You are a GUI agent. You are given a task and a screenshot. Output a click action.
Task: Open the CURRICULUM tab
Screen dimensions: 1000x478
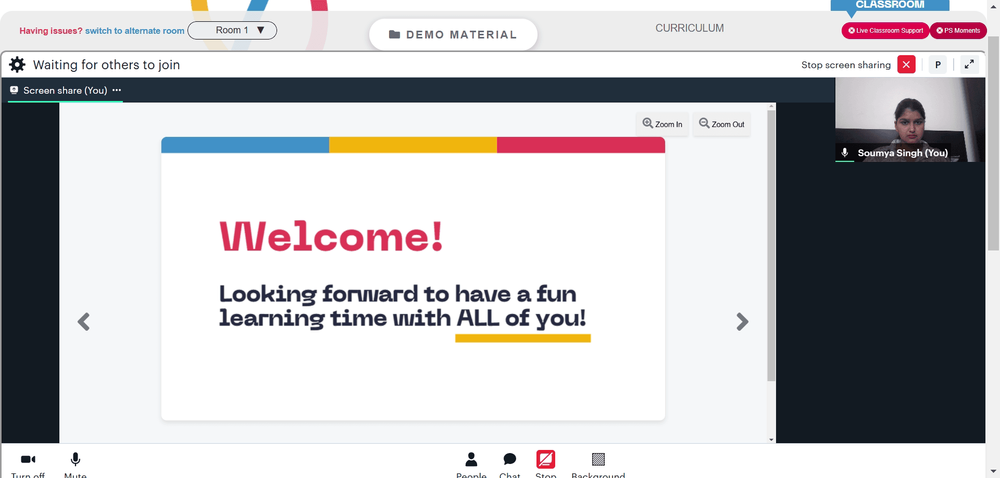coord(689,28)
